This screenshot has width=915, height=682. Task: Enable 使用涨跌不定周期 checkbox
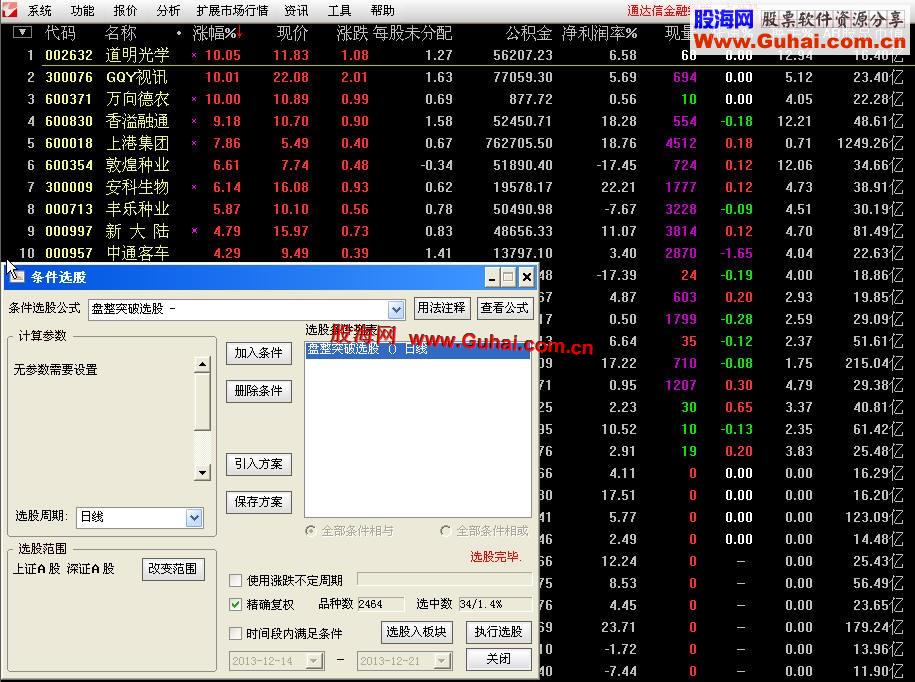pyautogui.click(x=235, y=580)
